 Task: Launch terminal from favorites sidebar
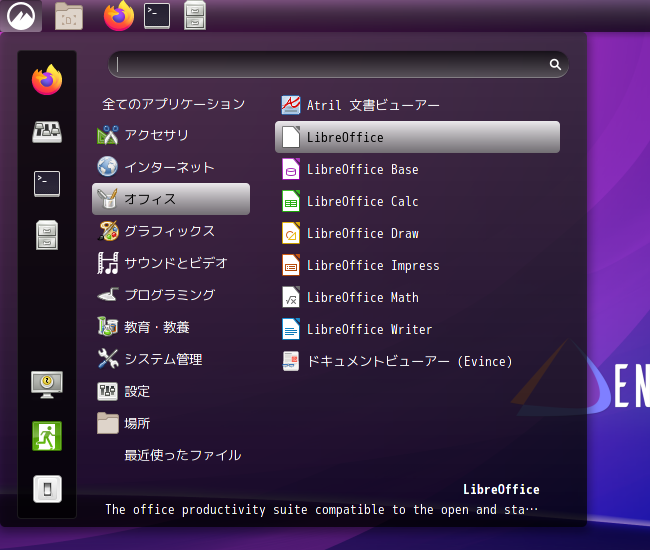47,184
